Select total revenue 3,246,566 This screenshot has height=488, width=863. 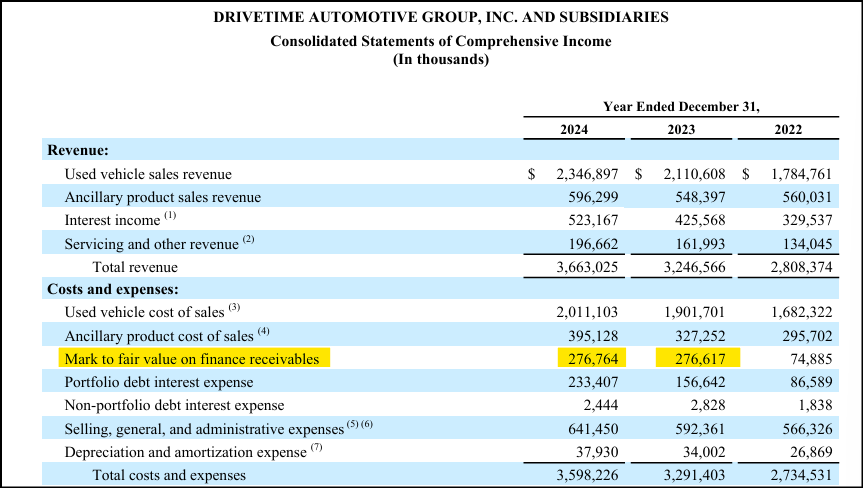pos(695,267)
